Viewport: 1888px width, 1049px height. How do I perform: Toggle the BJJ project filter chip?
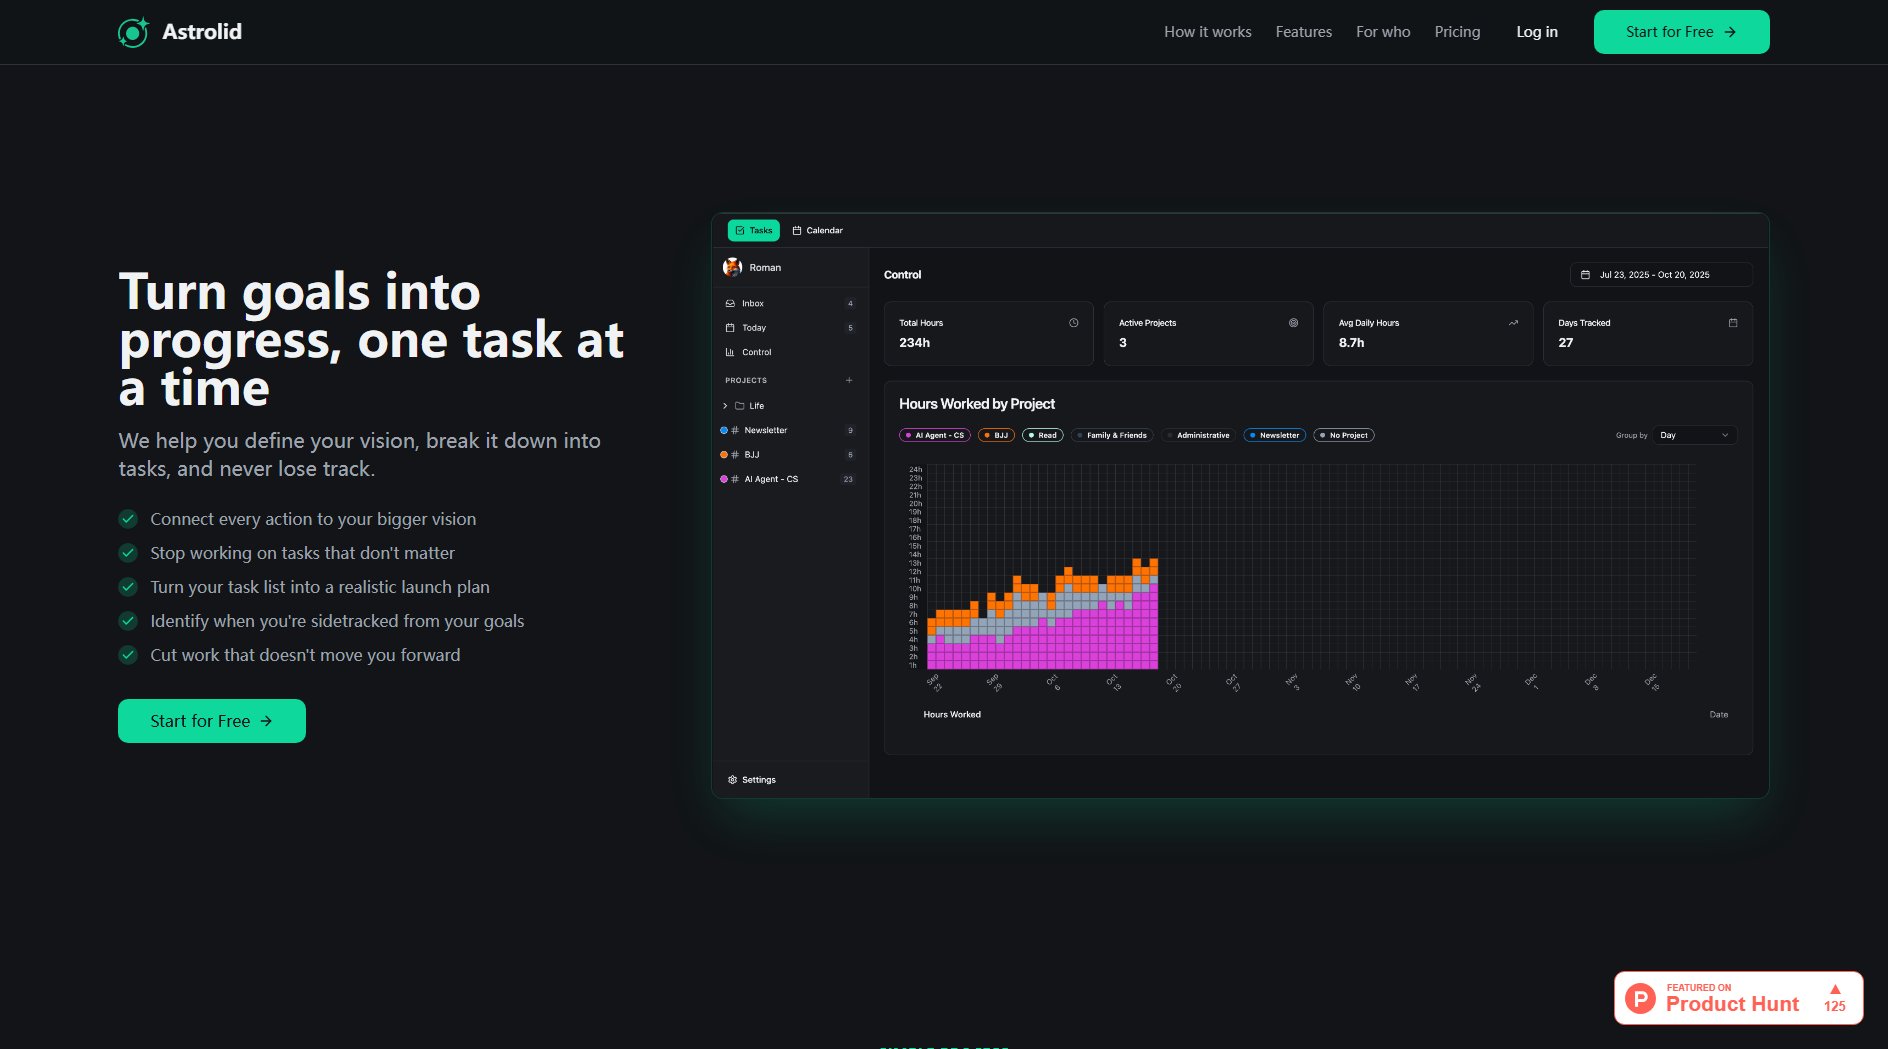[996, 435]
